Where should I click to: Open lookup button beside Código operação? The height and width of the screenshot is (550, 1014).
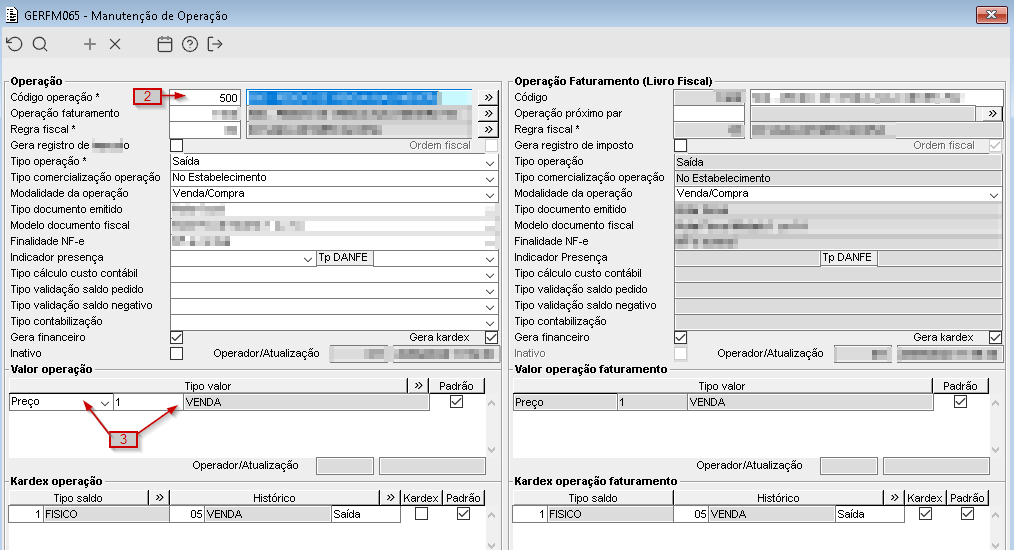pos(488,98)
